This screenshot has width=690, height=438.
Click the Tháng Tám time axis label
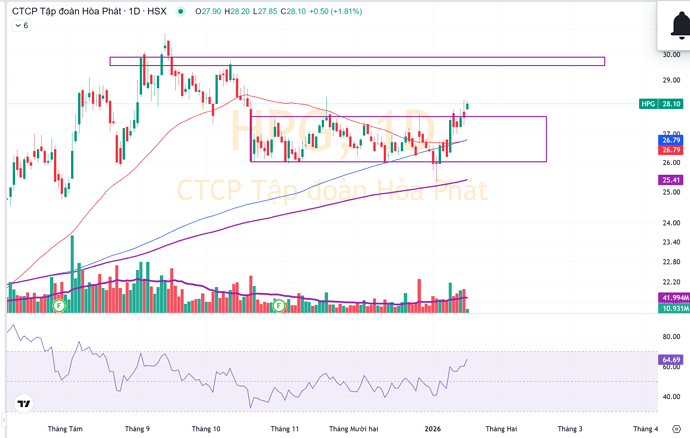65,429
